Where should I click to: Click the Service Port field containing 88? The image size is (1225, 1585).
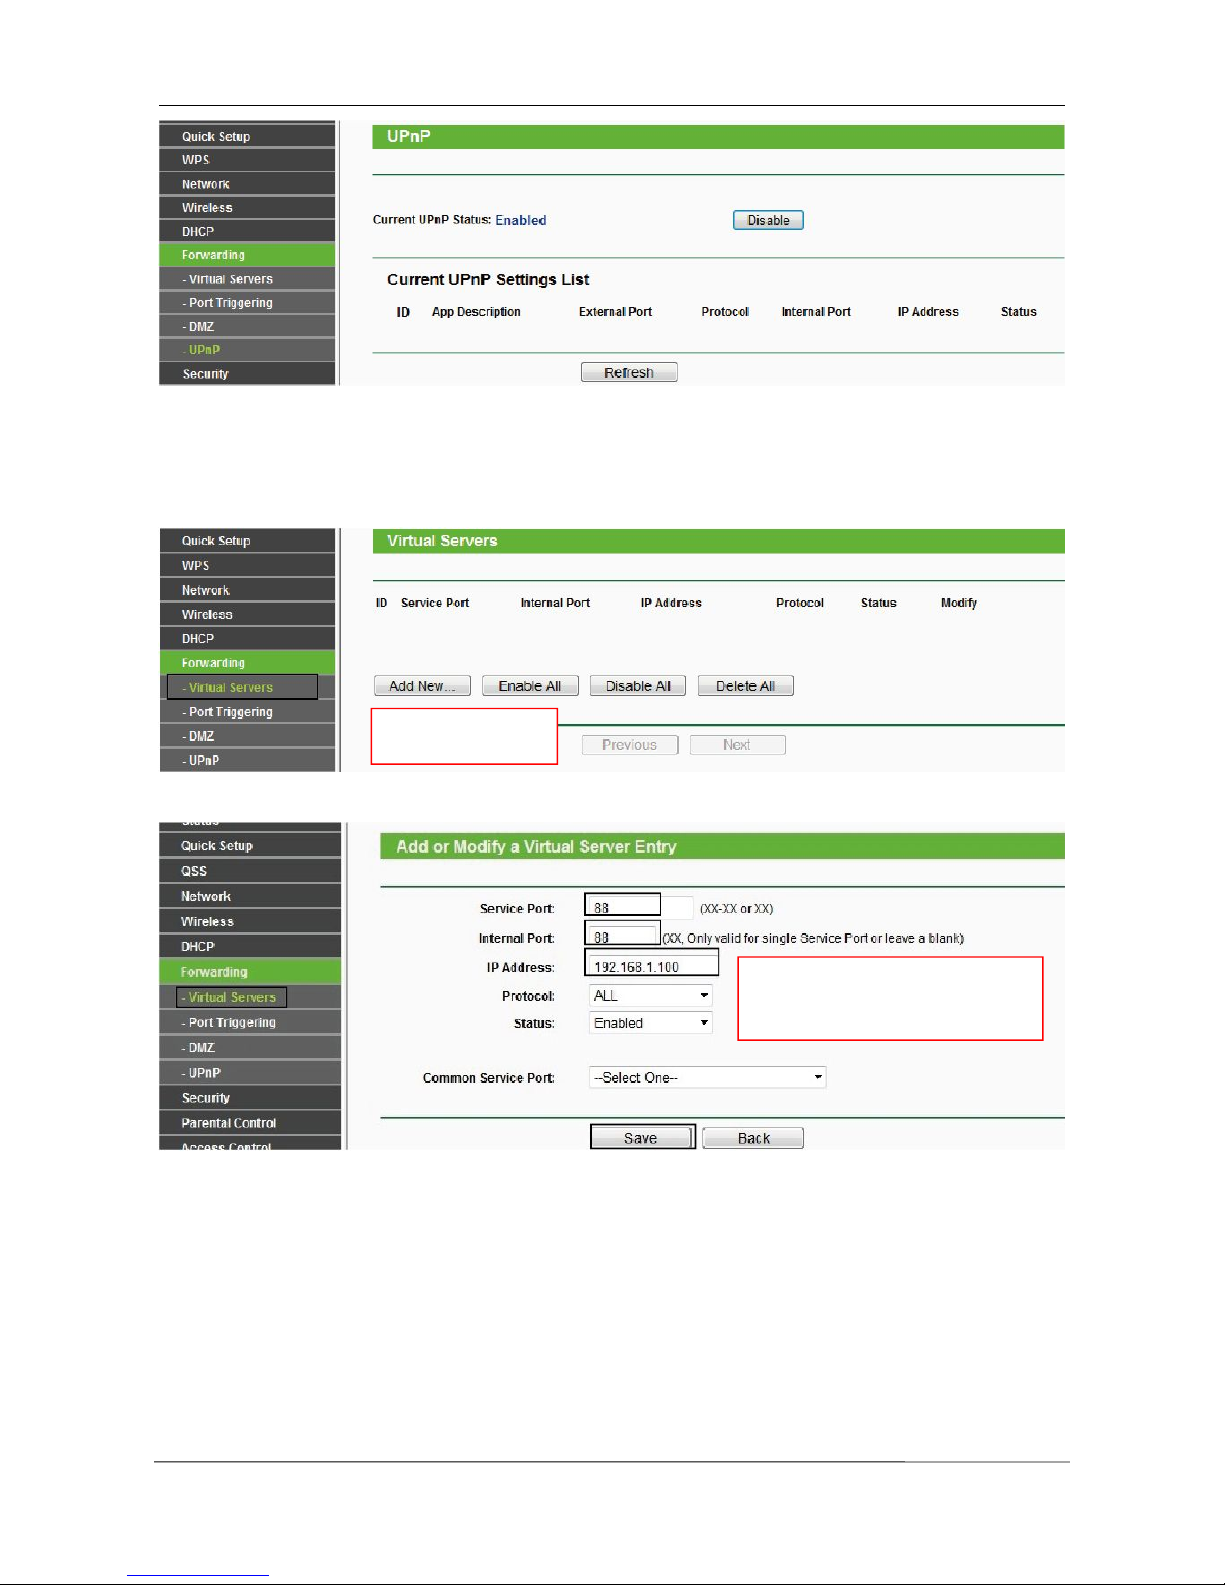623,905
